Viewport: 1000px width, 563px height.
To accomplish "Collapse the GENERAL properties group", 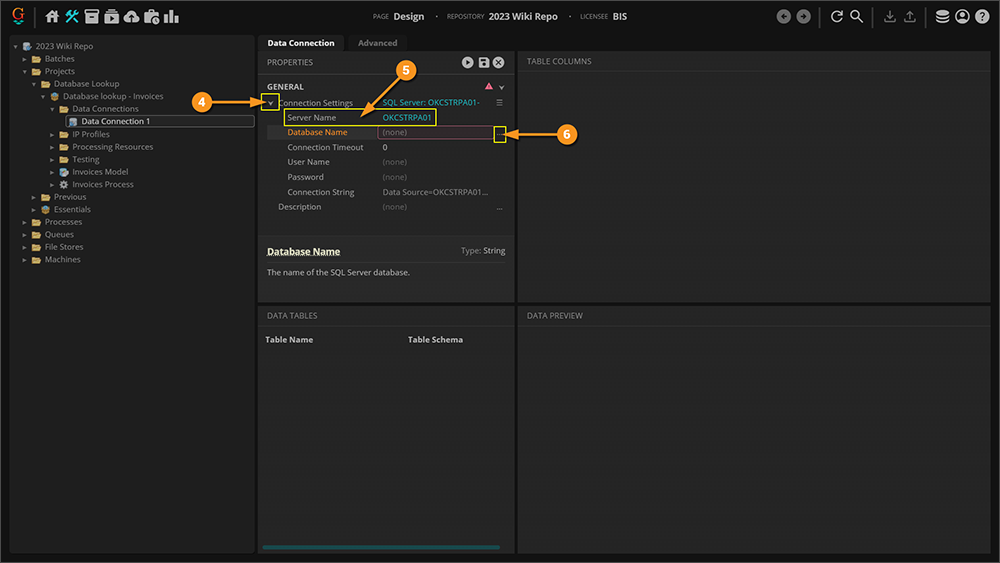I will pos(502,88).
